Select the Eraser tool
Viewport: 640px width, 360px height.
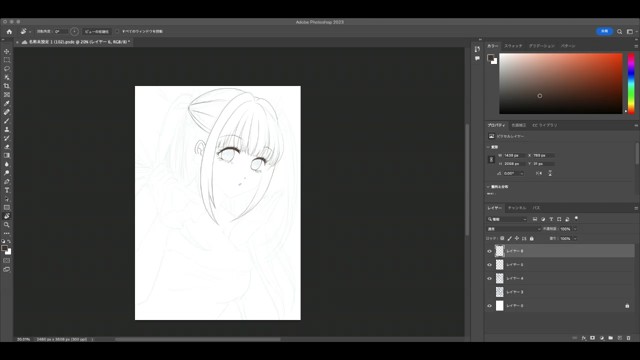pos(7,147)
